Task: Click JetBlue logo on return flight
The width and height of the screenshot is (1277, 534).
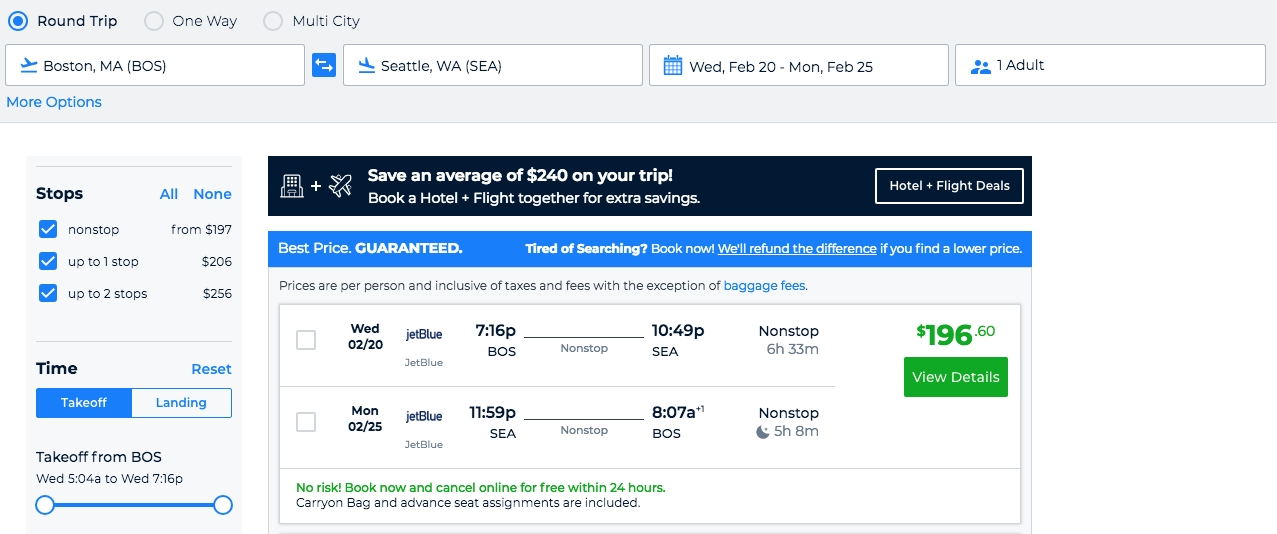Action: click(423, 416)
